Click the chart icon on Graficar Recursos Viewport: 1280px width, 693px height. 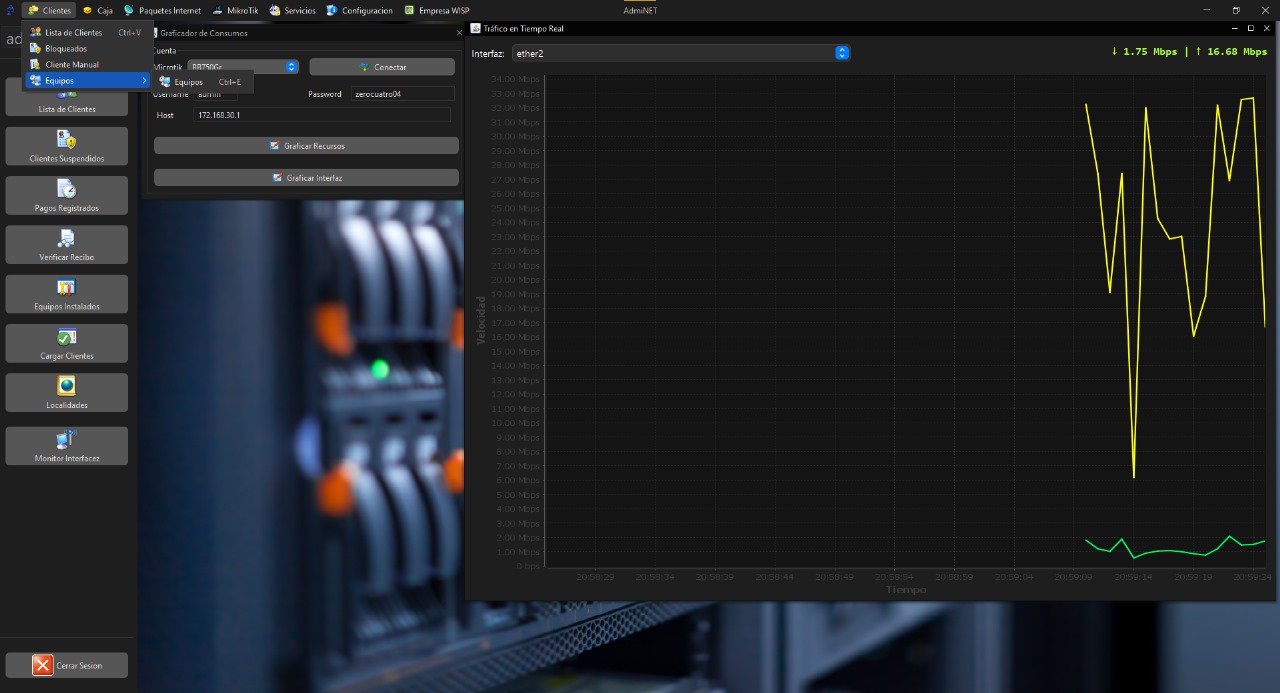(x=275, y=146)
